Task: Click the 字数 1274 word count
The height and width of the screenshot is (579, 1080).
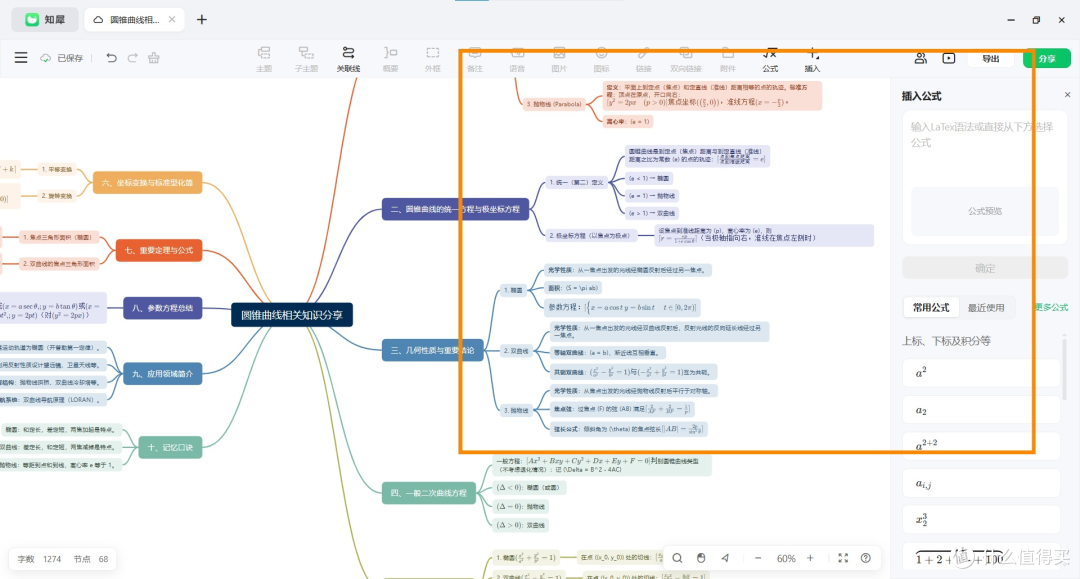Action: [x=39, y=559]
